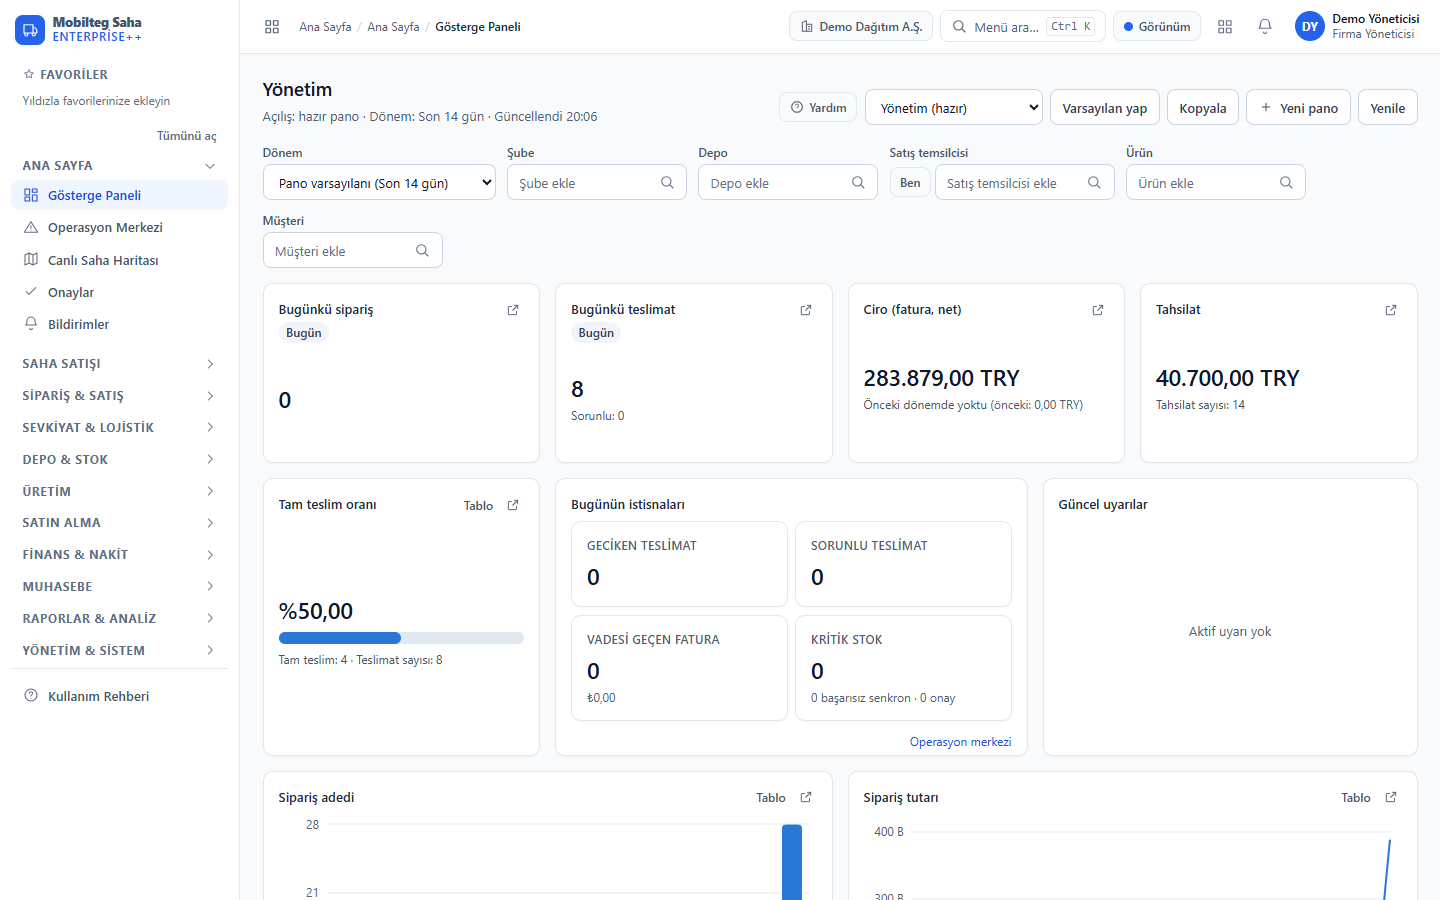
Task: Open Operasyon Merkezi in sidebar
Action: click(x=119, y=228)
